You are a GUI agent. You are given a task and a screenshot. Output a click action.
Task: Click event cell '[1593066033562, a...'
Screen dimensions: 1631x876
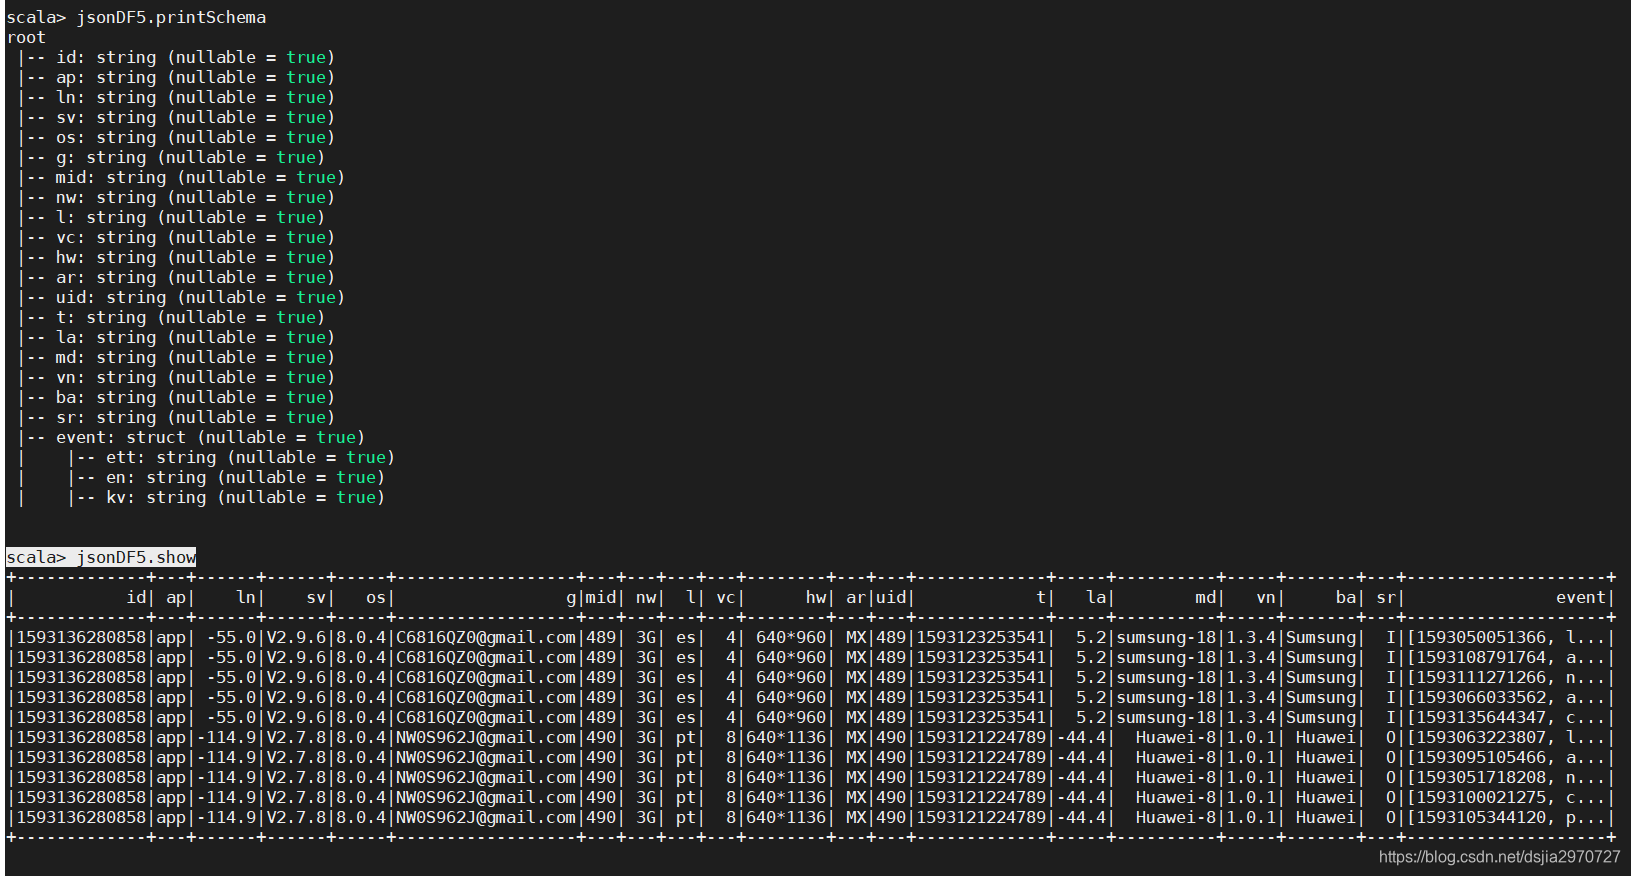[1507, 697]
